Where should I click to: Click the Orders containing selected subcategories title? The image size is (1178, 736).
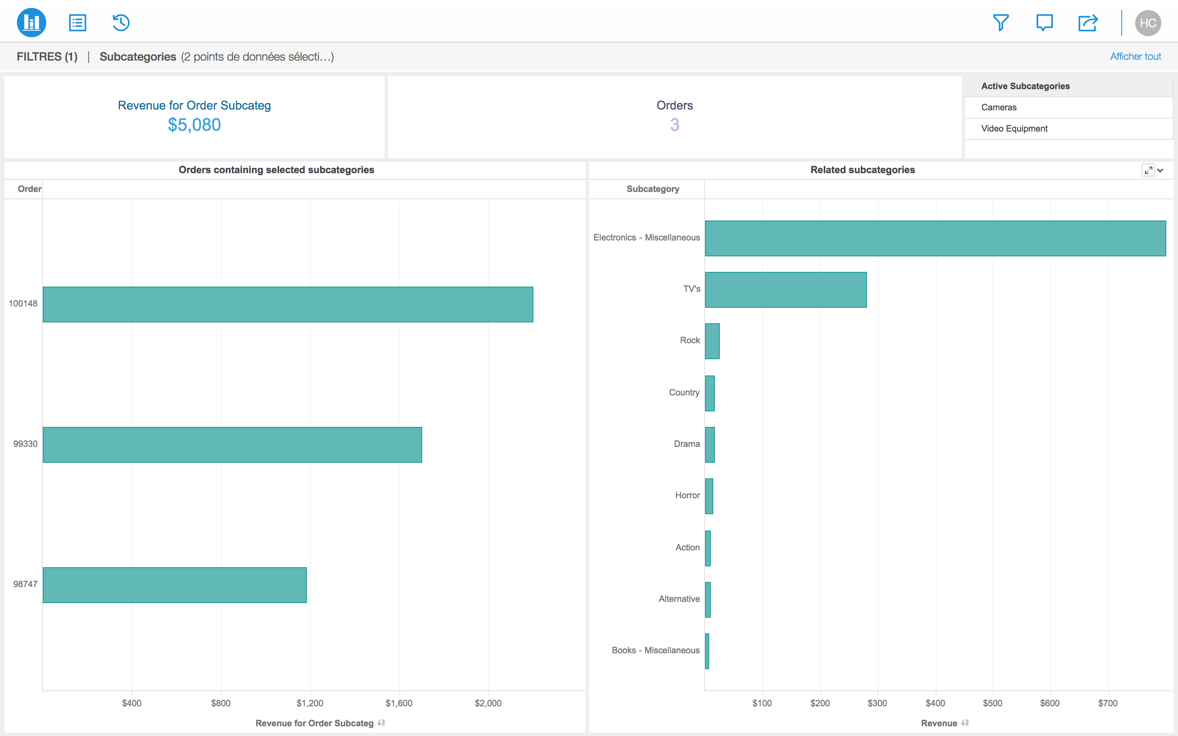pos(276,170)
